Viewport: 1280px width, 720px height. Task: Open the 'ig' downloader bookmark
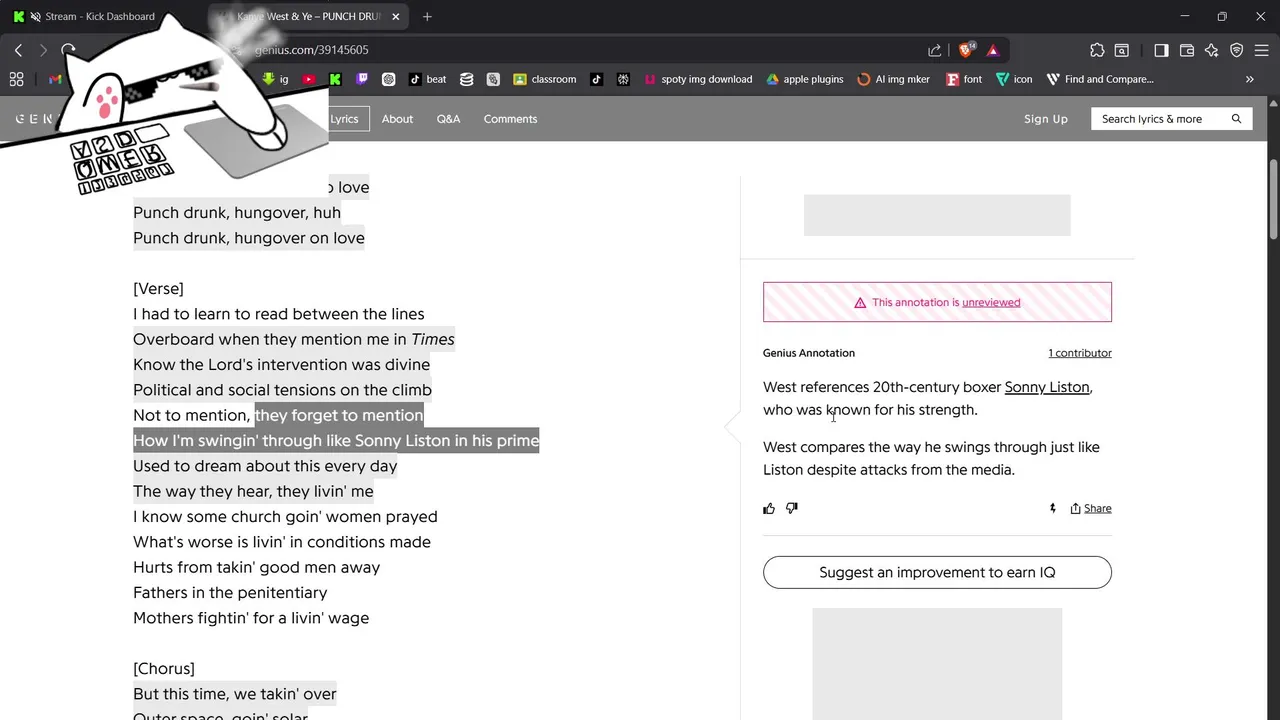tap(276, 79)
